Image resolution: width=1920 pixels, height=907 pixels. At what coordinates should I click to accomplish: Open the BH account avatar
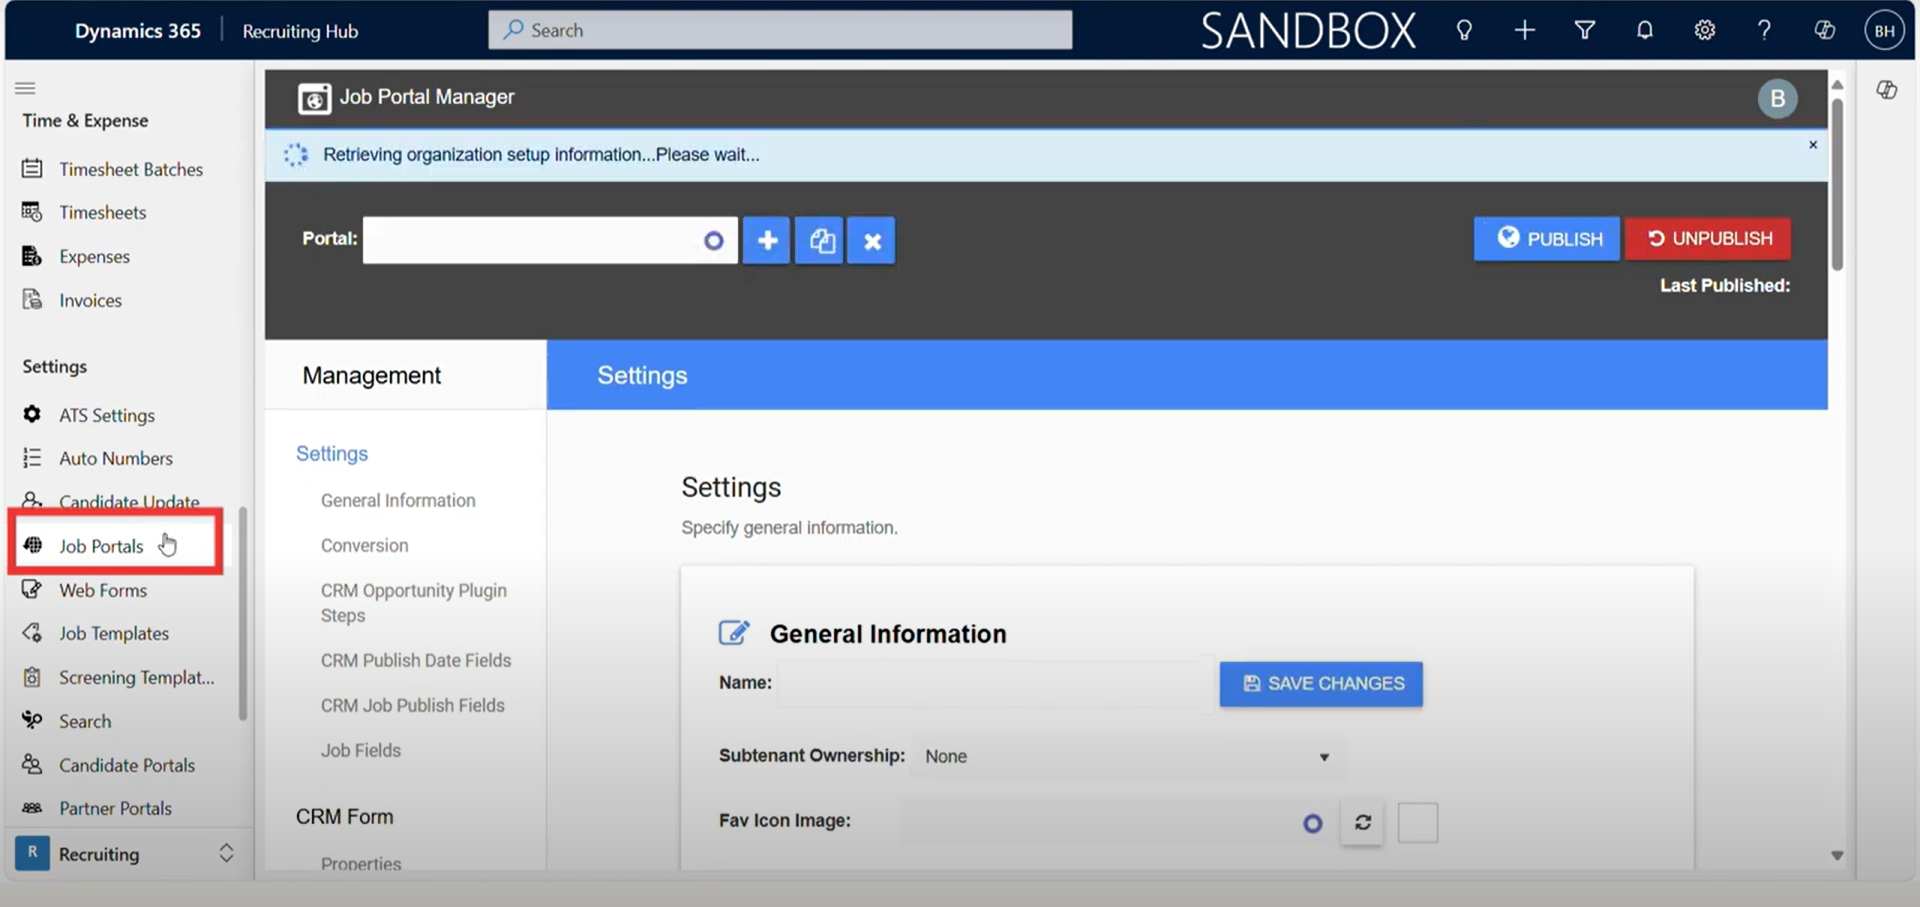pyautogui.click(x=1885, y=30)
